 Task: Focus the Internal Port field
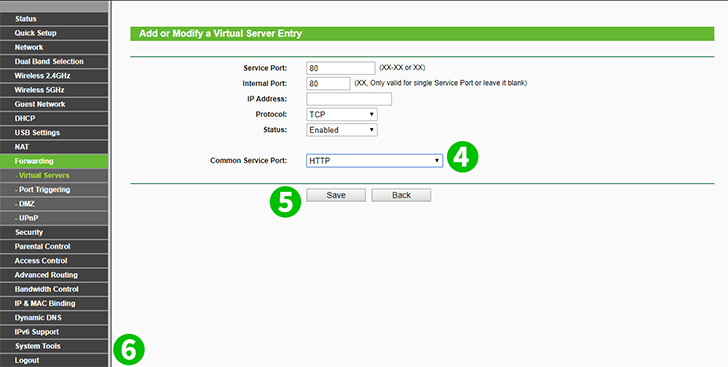tap(328, 84)
